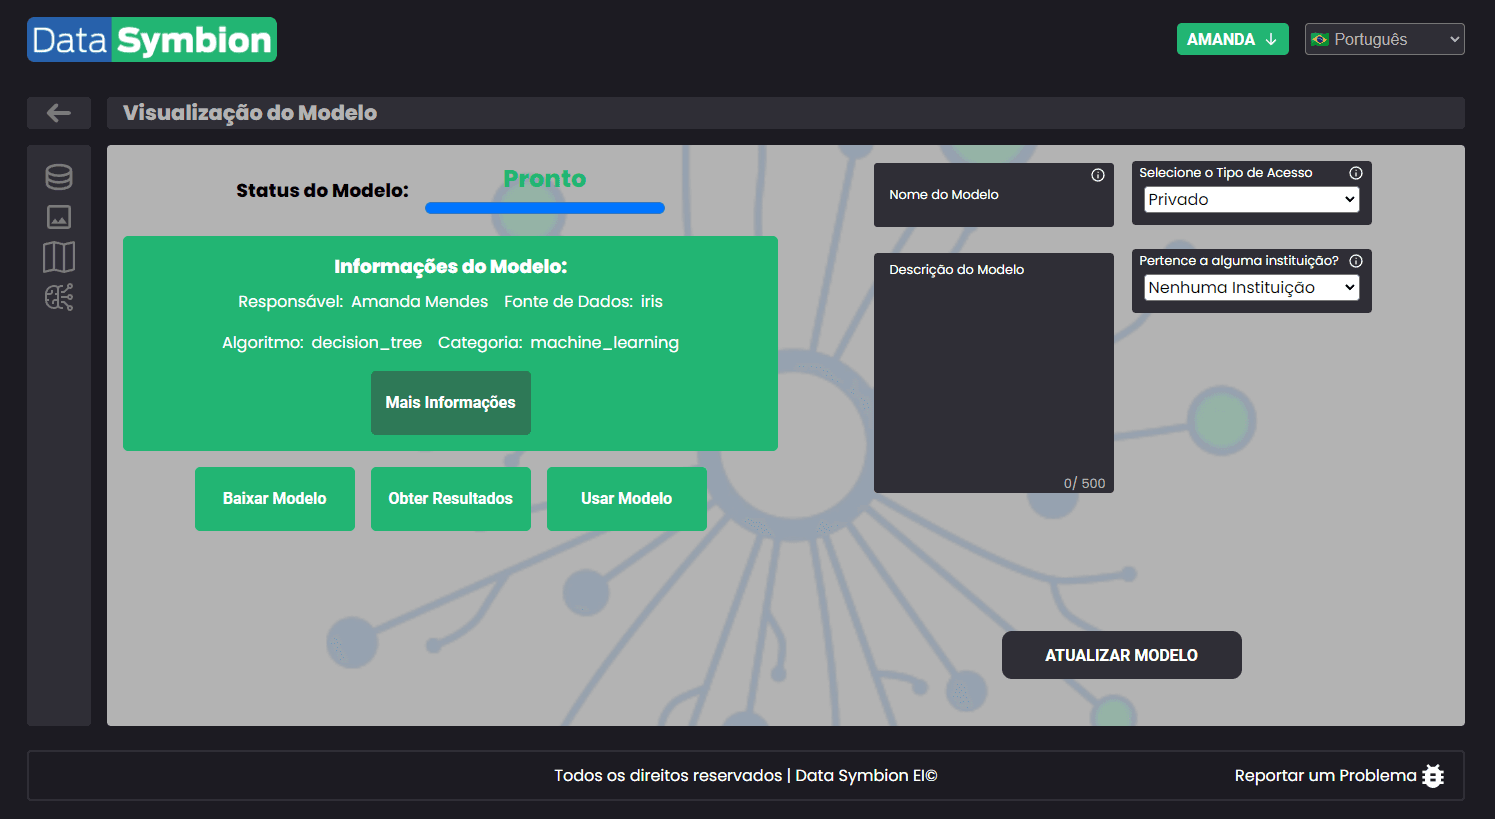Click the Data Symbion logo
Screen dimensions: 1495x819
(151, 39)
